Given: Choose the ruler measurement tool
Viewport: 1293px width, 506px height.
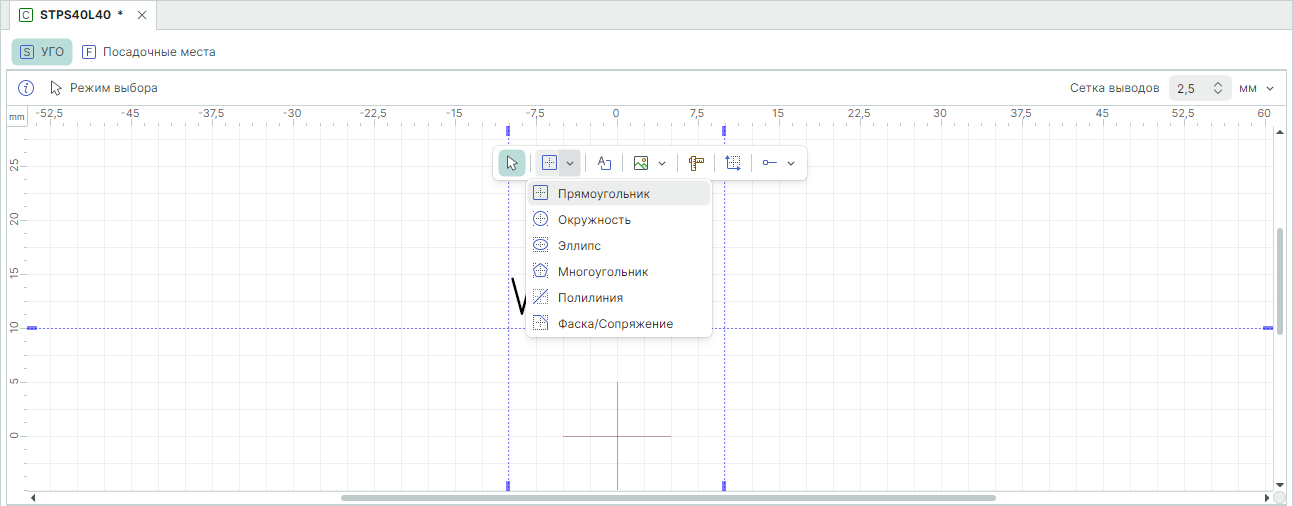Looking at the screenshot, I should click(696, 163).
